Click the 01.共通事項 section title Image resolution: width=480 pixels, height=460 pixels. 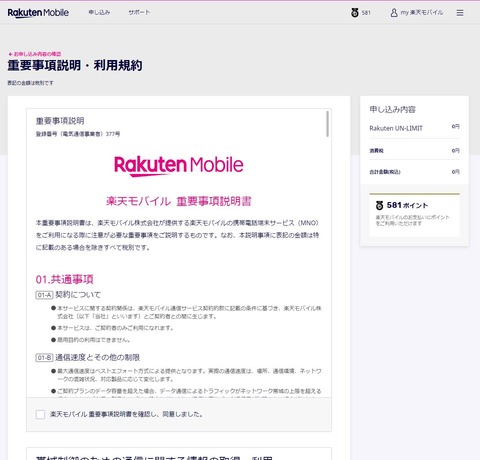tap(65, 279)
